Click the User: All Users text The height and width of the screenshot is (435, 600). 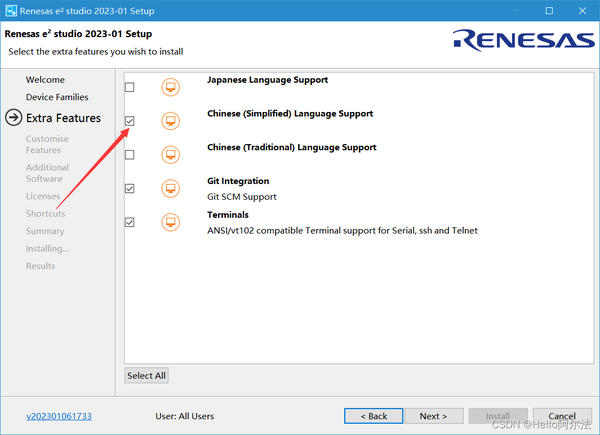pos(185,416)
